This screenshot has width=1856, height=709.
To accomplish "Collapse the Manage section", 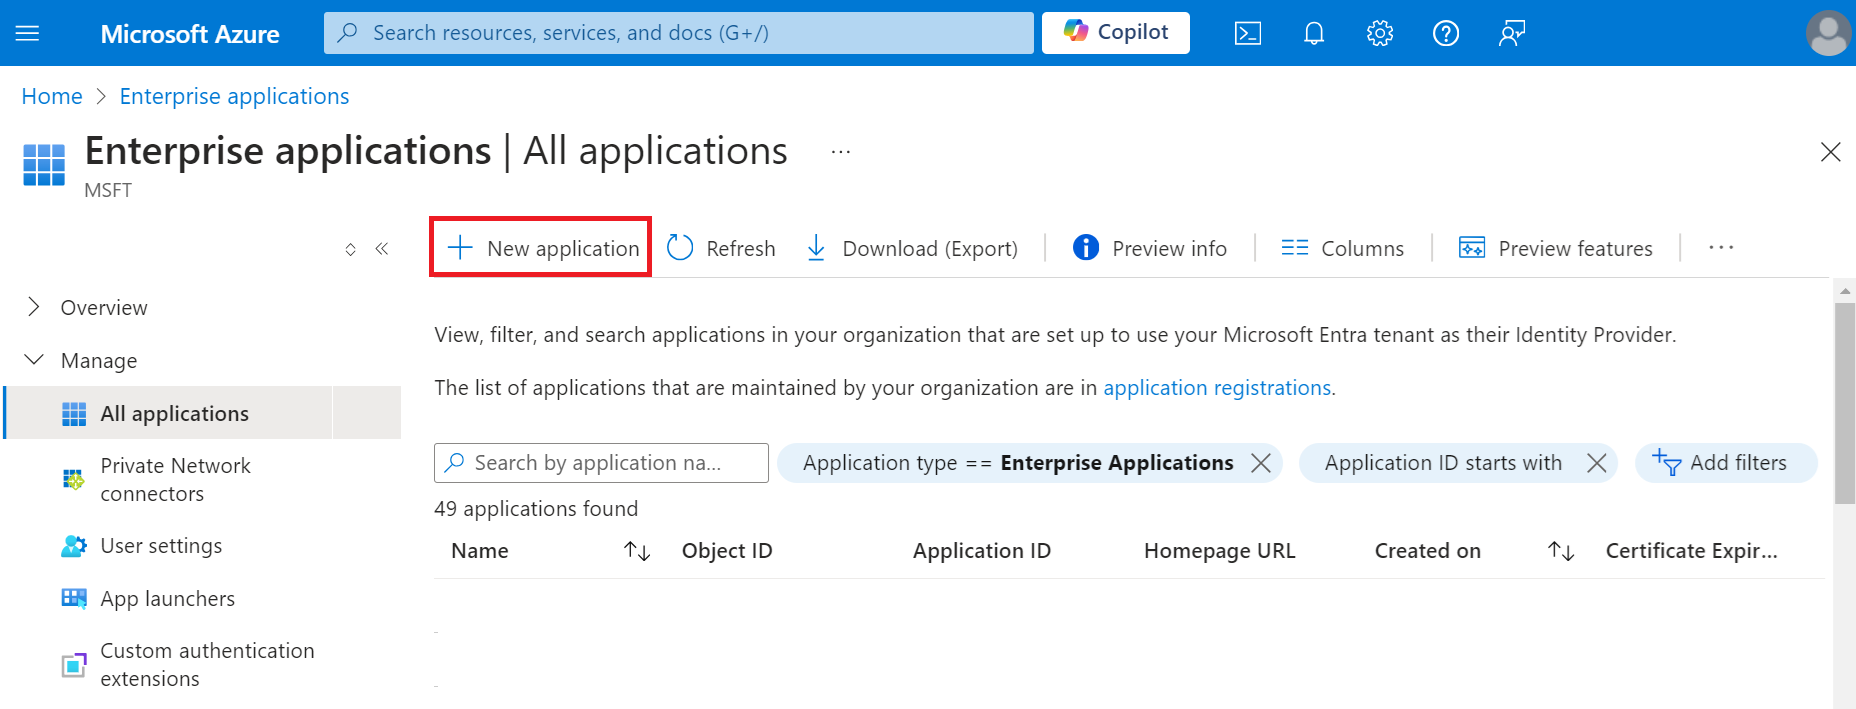I will [34, 360].
